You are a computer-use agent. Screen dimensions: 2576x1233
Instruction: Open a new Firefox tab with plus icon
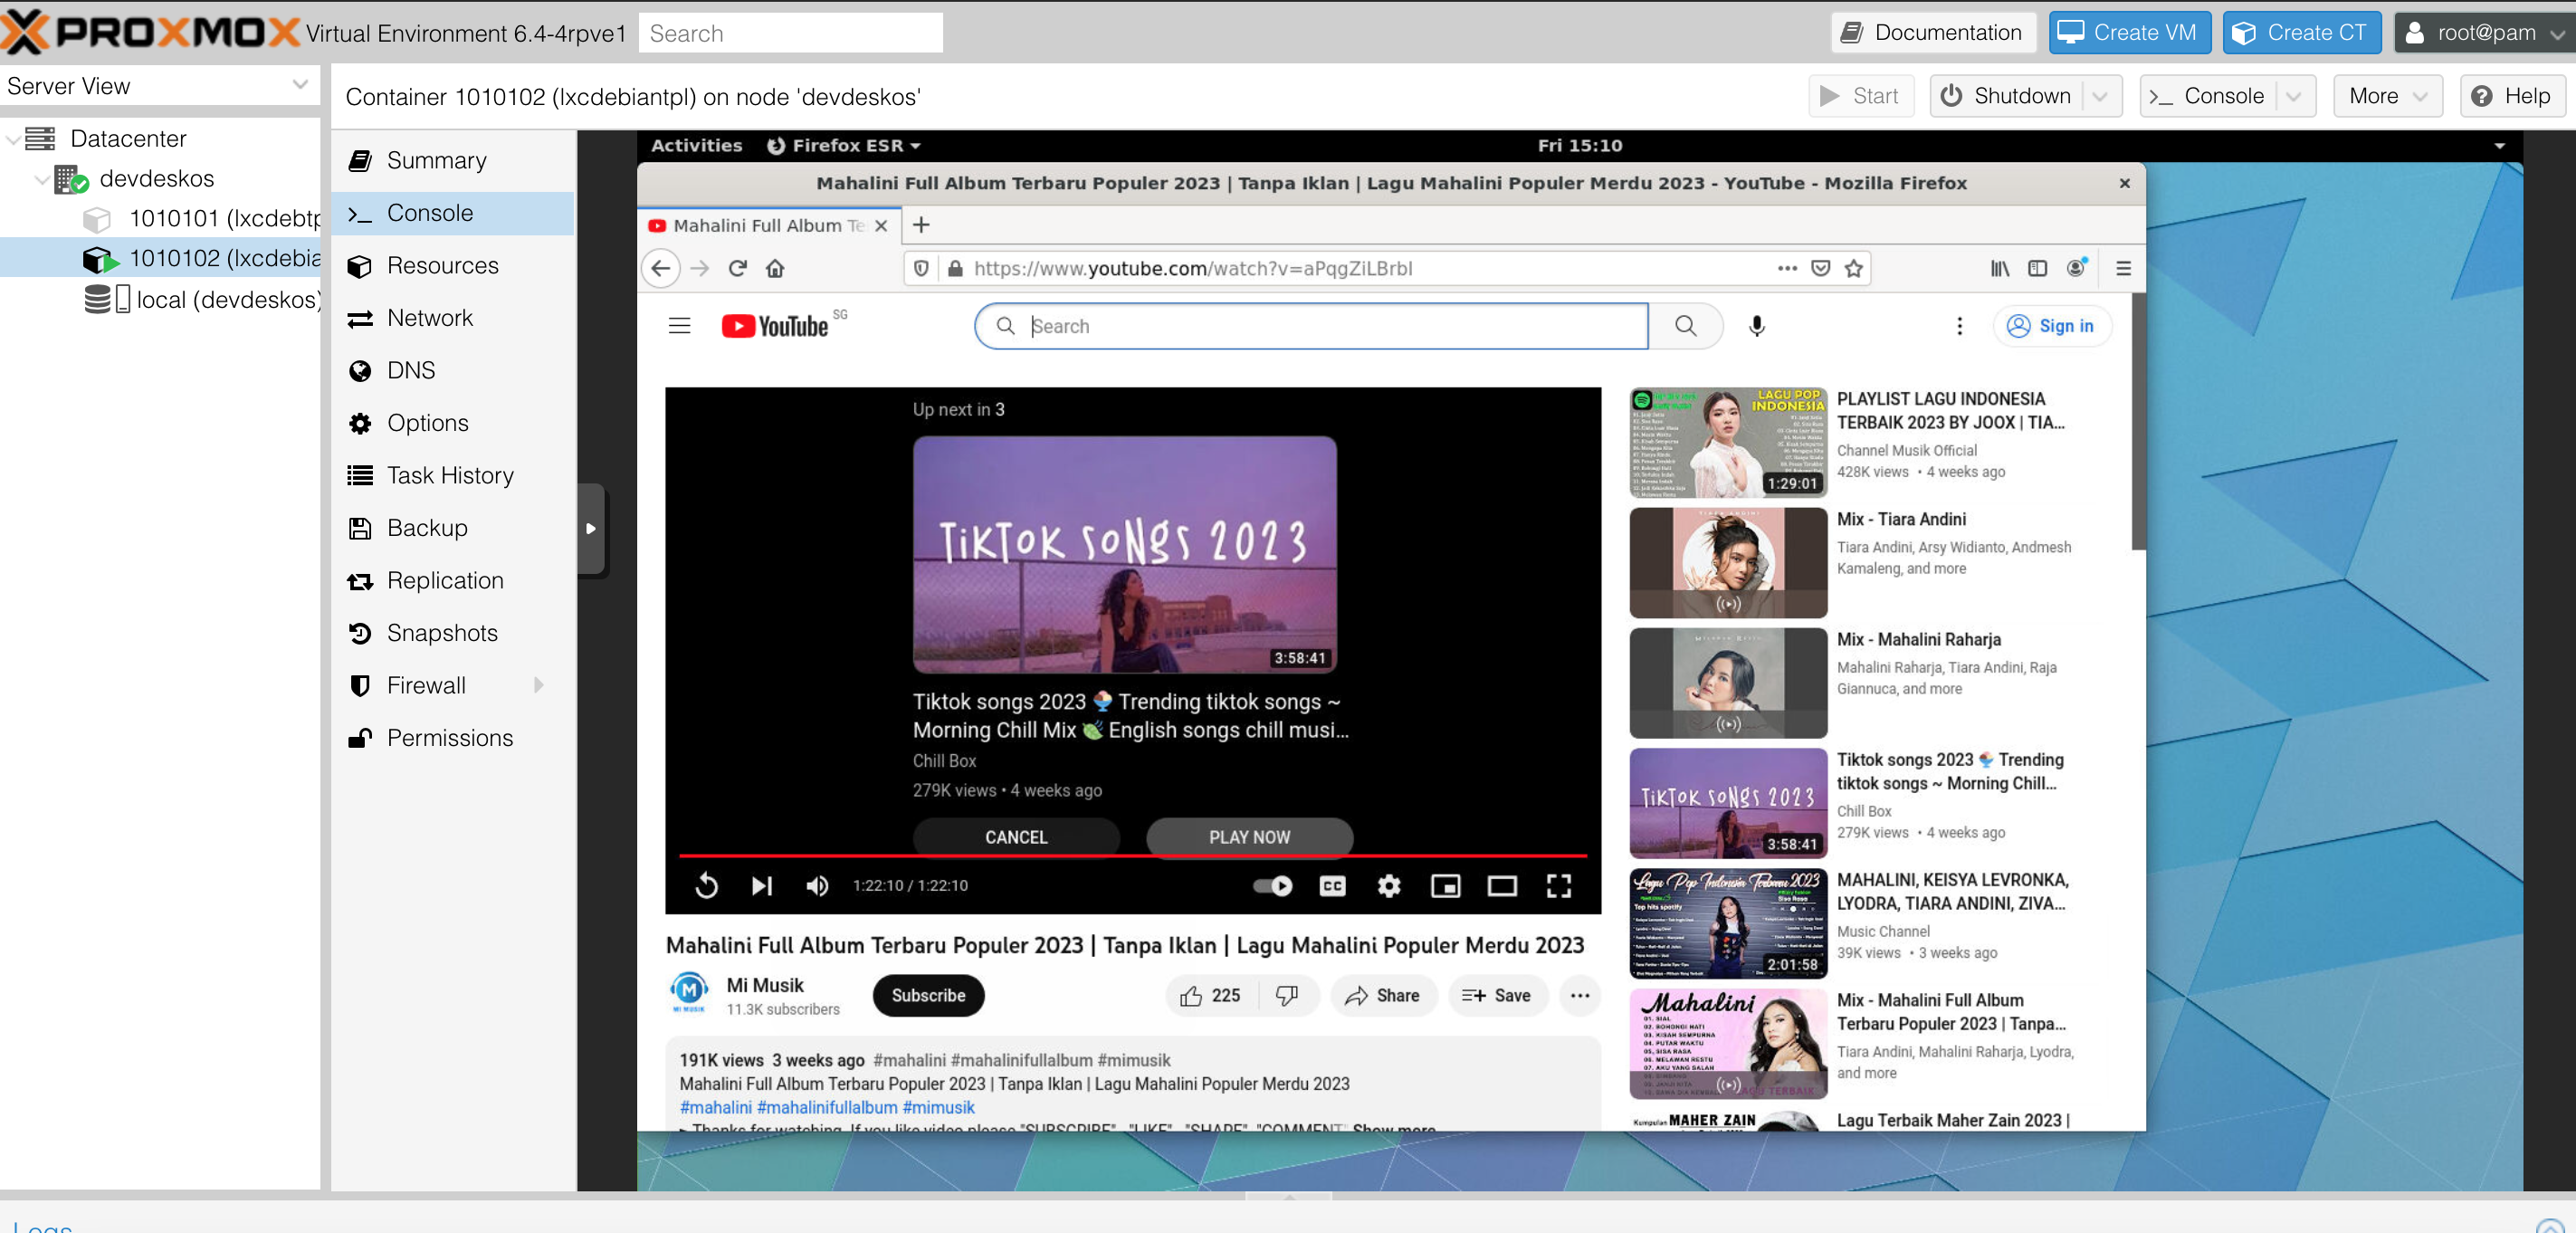pyautogui.click(x=921, y=225)
